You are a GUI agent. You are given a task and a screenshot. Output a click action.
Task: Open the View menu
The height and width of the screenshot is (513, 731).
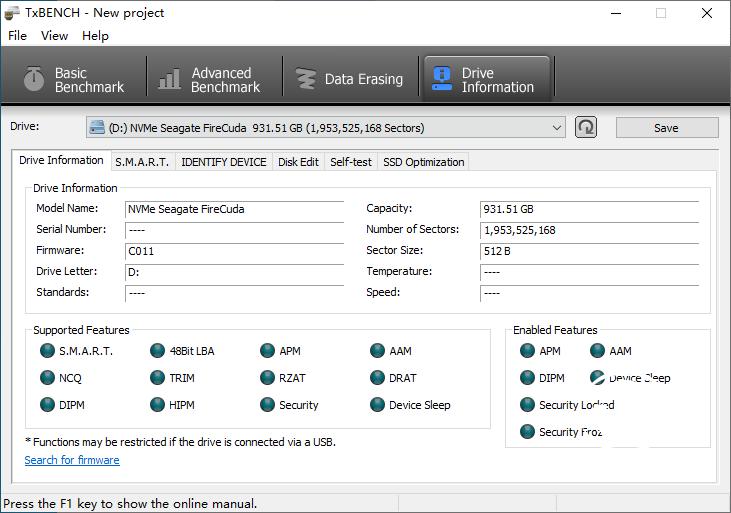[54, 36]
